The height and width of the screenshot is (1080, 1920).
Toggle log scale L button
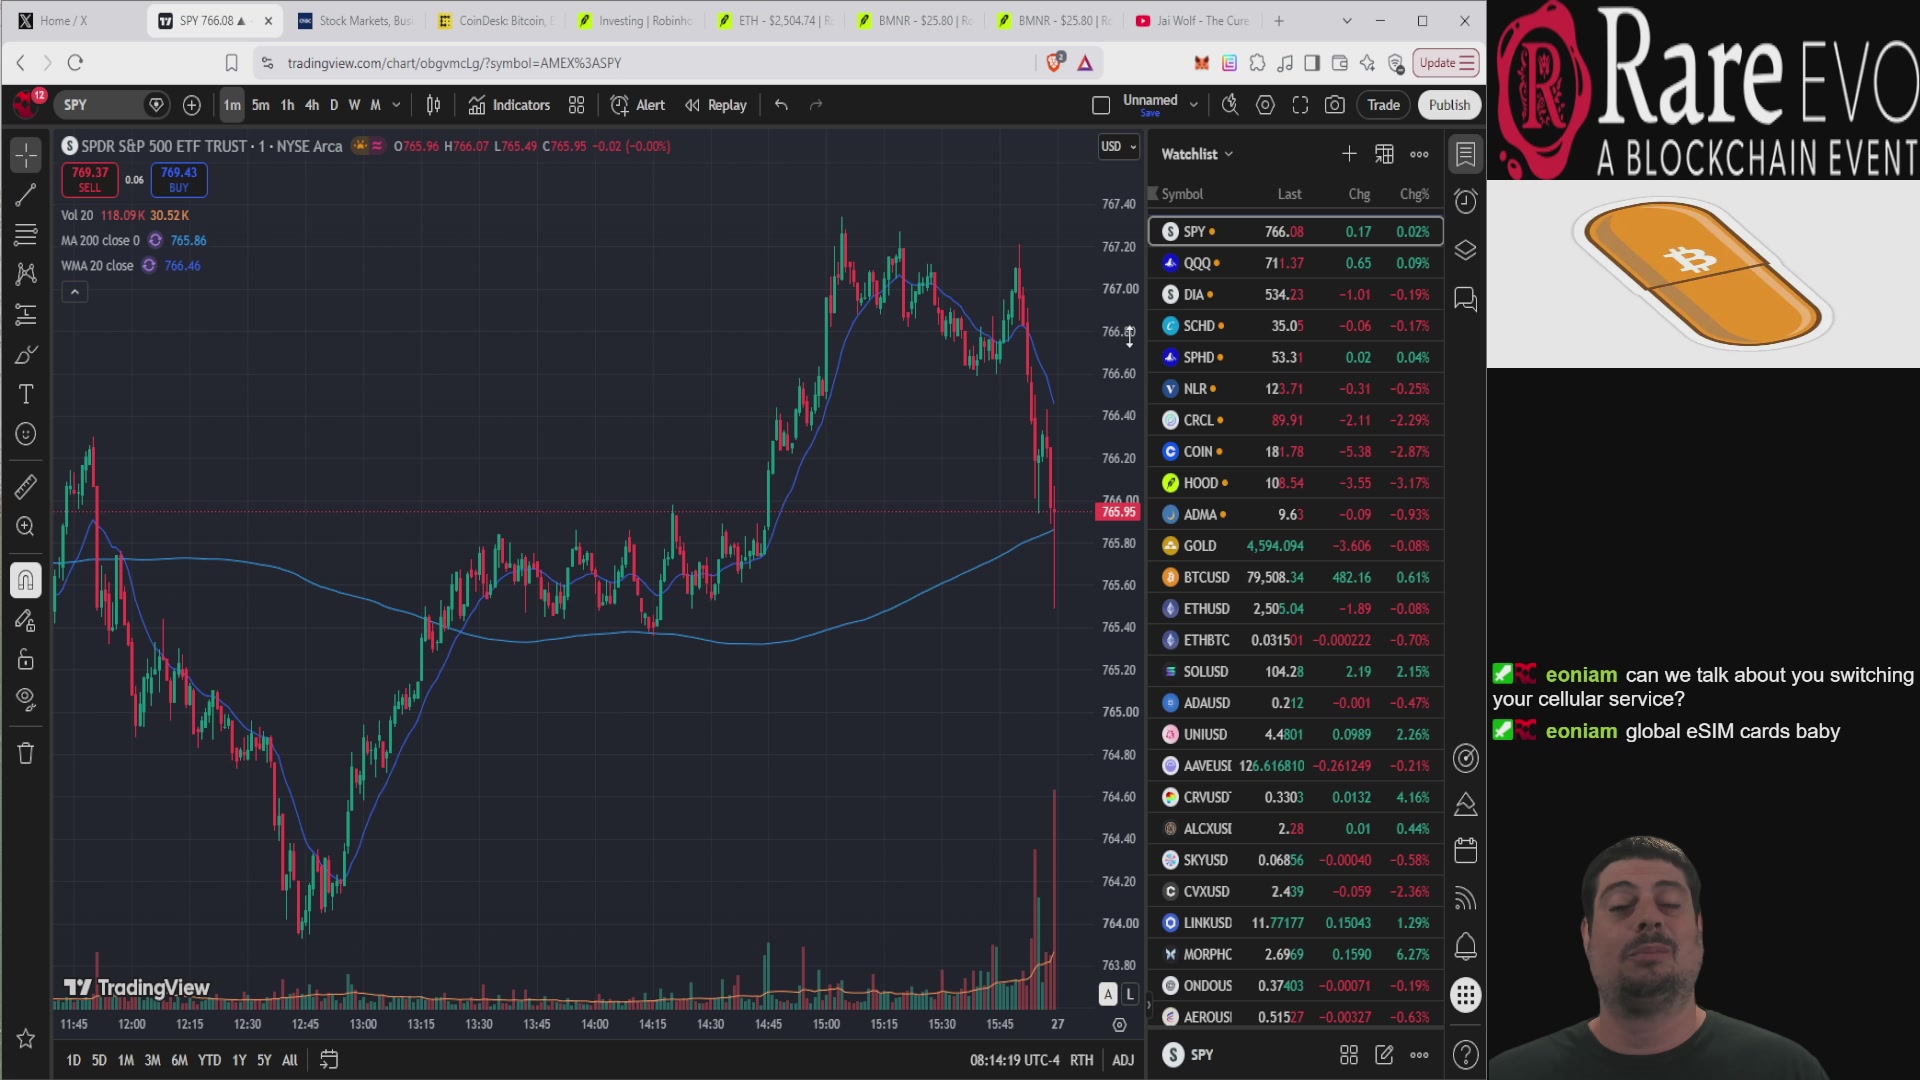tap(1130, 994)
